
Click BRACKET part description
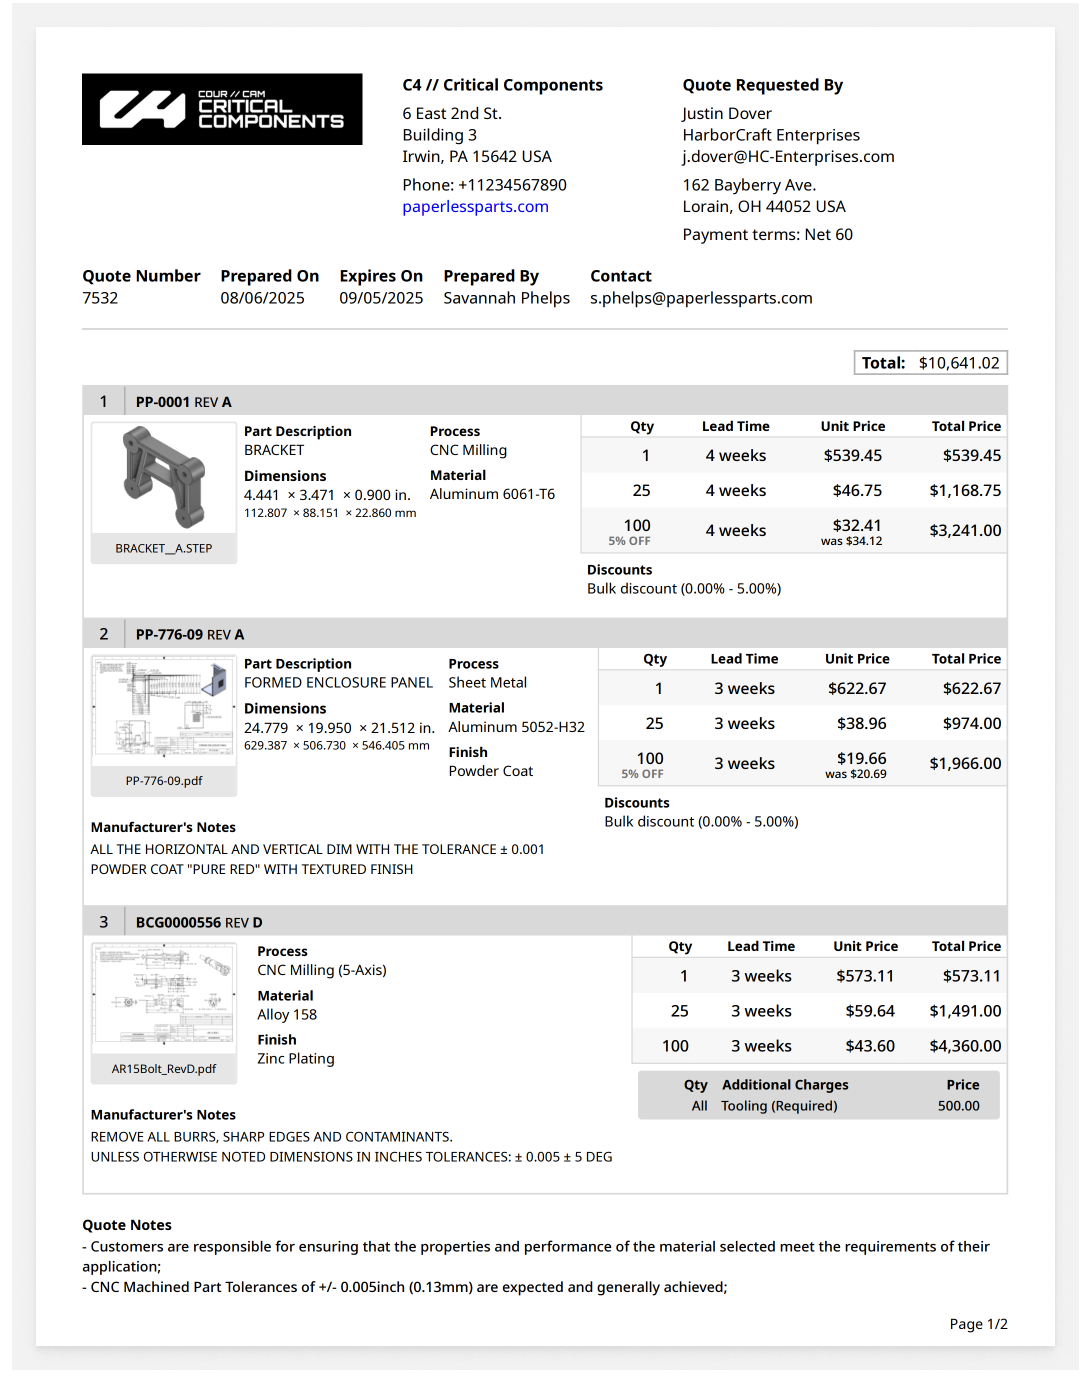(274, 451)
